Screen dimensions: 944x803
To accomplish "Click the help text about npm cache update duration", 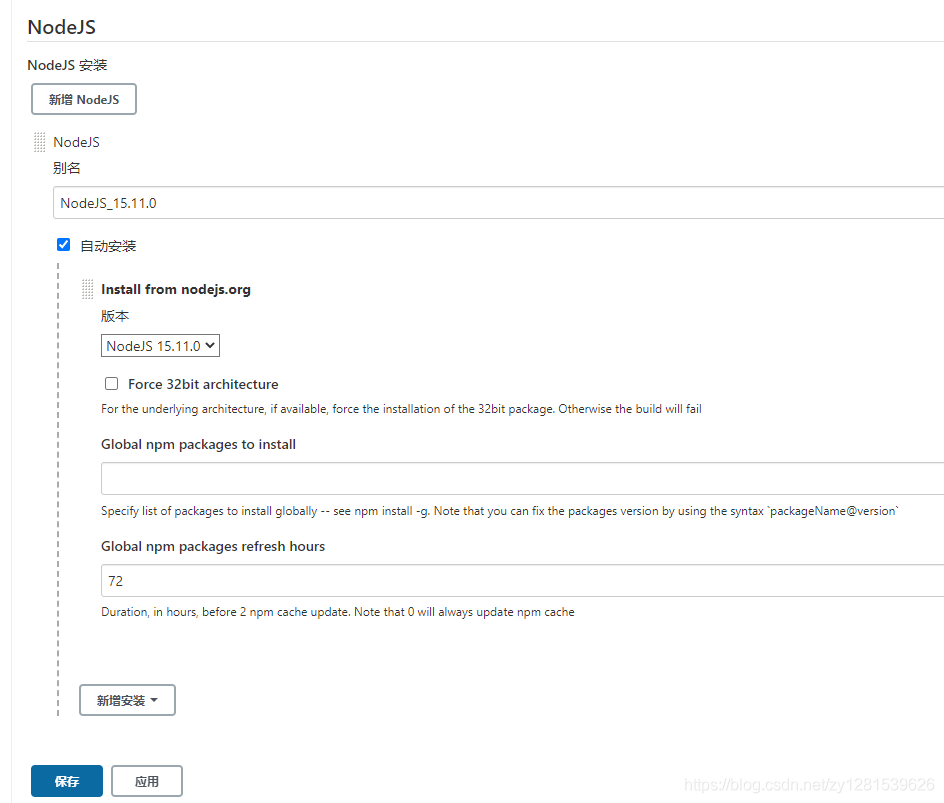I will tap(338, 612).
